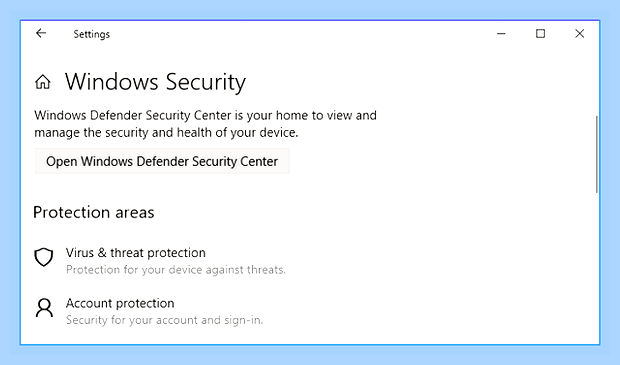Go to Settings home via house icon
620x365 pixels.
coord(43,82)
